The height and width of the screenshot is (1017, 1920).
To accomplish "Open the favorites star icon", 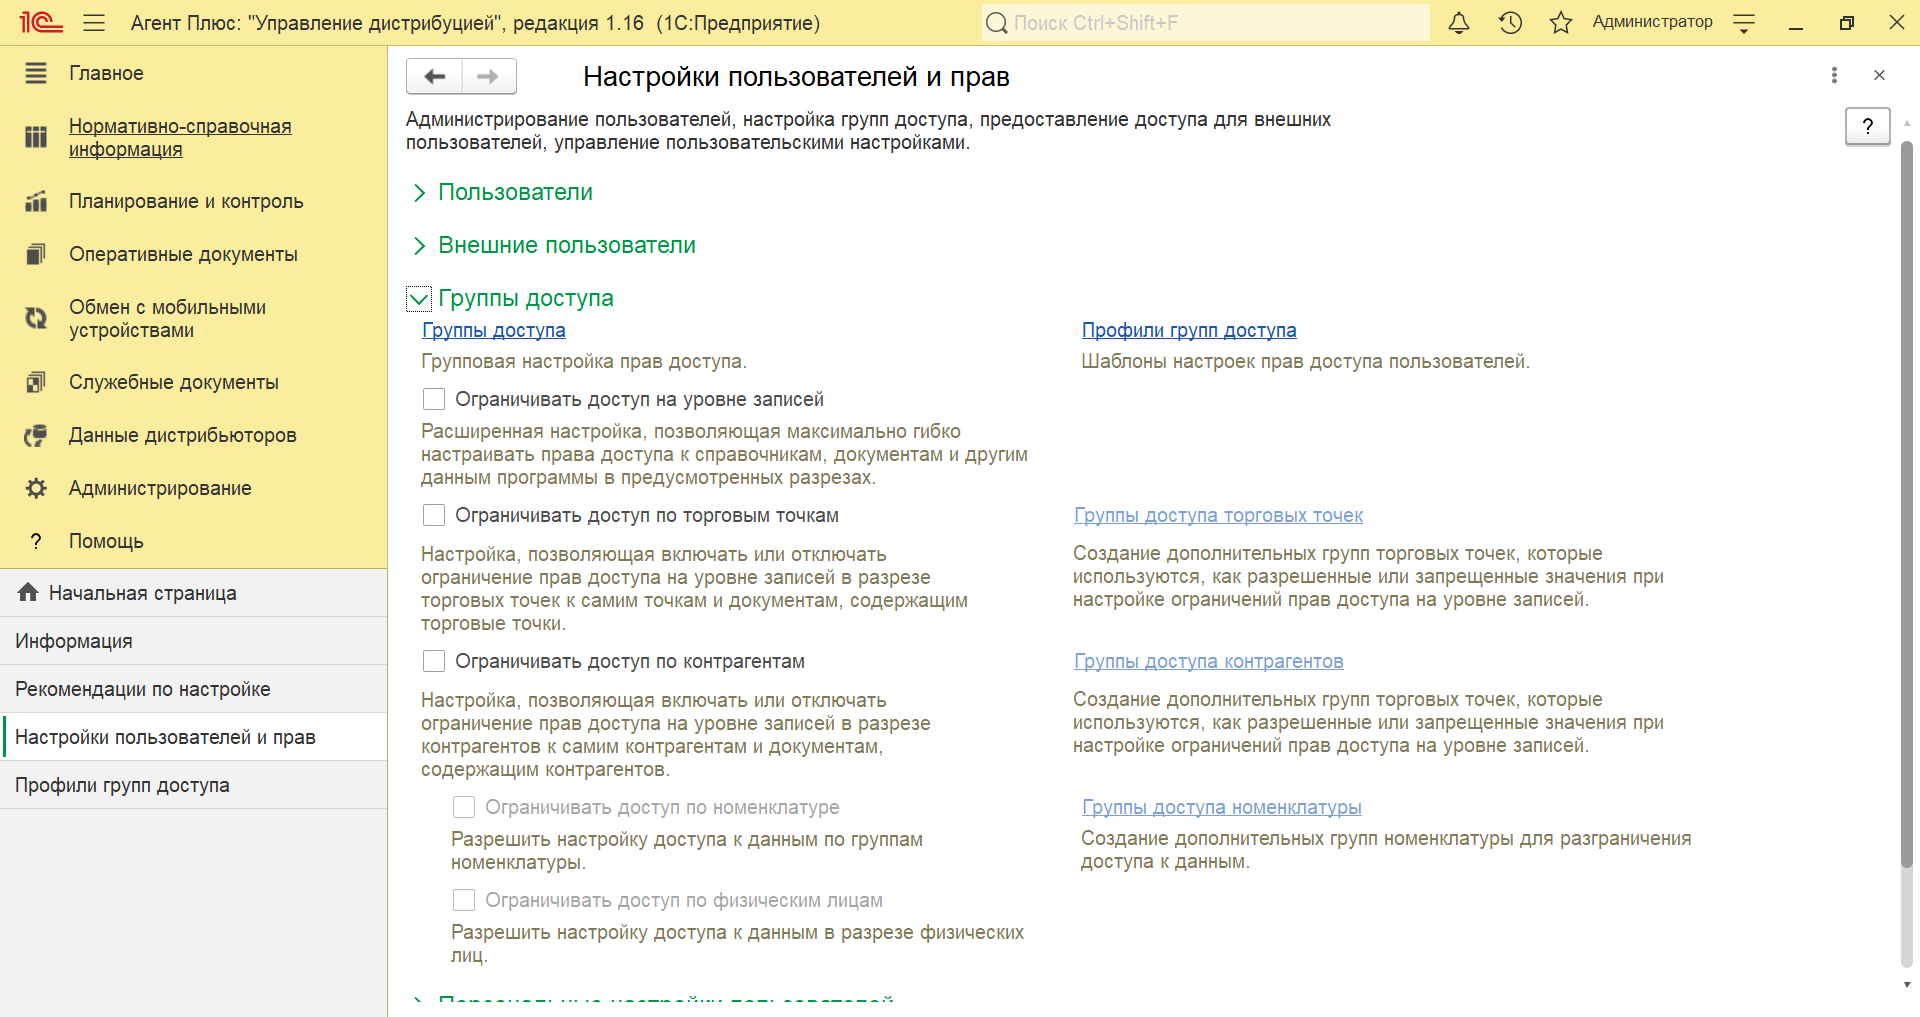I will [1561, 22].
